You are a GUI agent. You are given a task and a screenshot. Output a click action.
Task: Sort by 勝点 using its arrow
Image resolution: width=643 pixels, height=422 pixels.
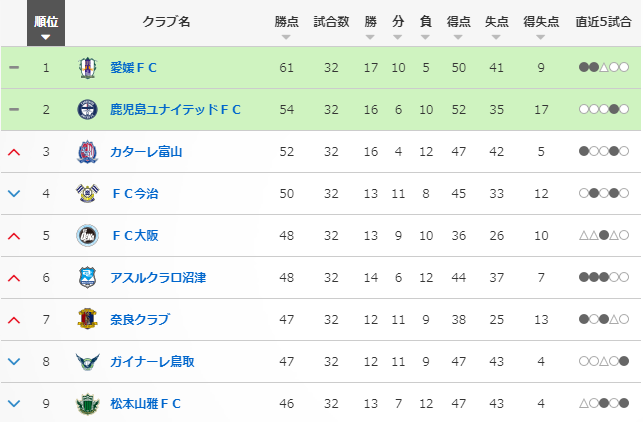point(287,38)
